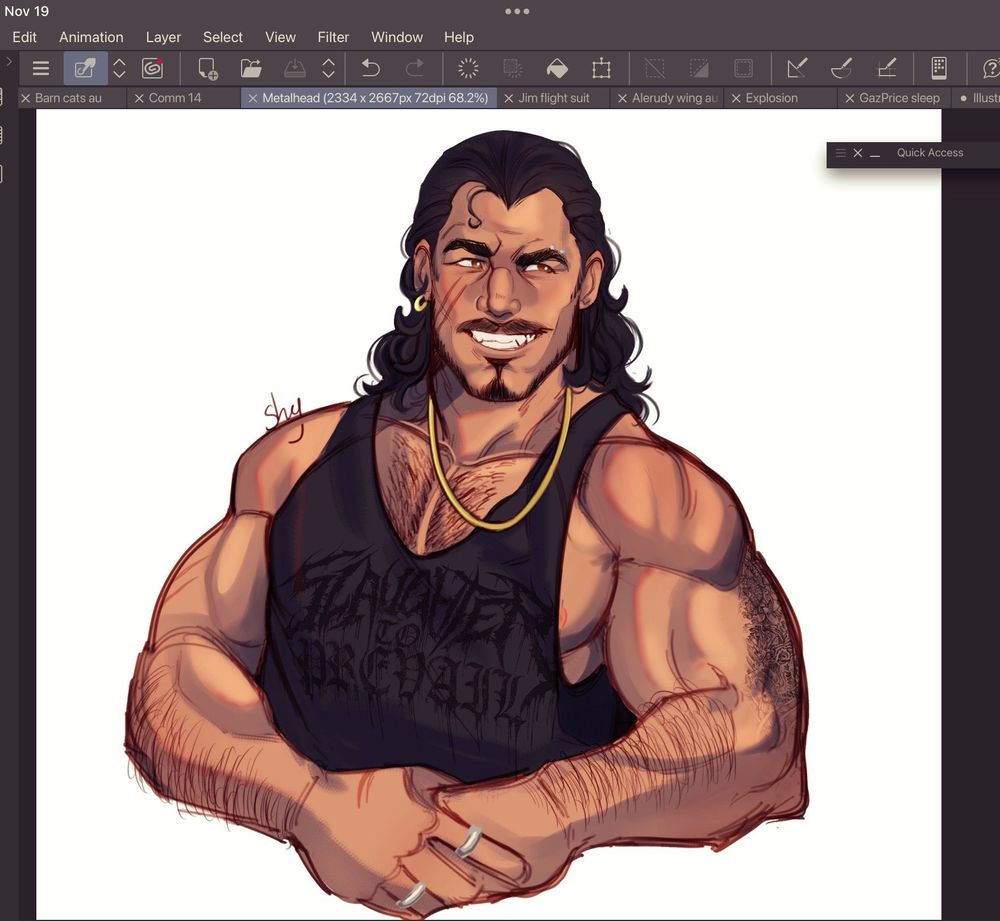The height and width of the screenshot is (921, 1000).
Task: Open the Select menu
Action: (223, 38)
